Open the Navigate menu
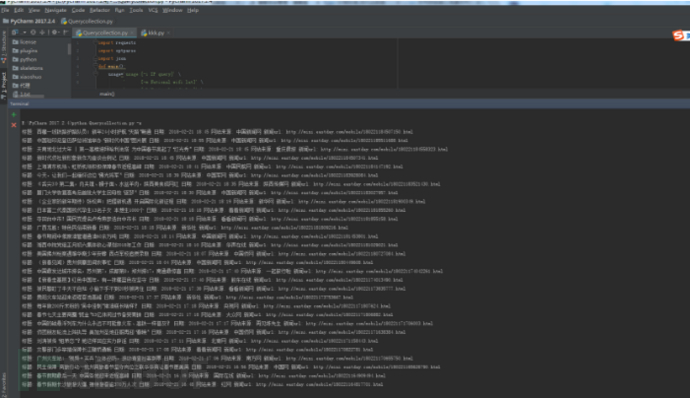 (55, 10)
